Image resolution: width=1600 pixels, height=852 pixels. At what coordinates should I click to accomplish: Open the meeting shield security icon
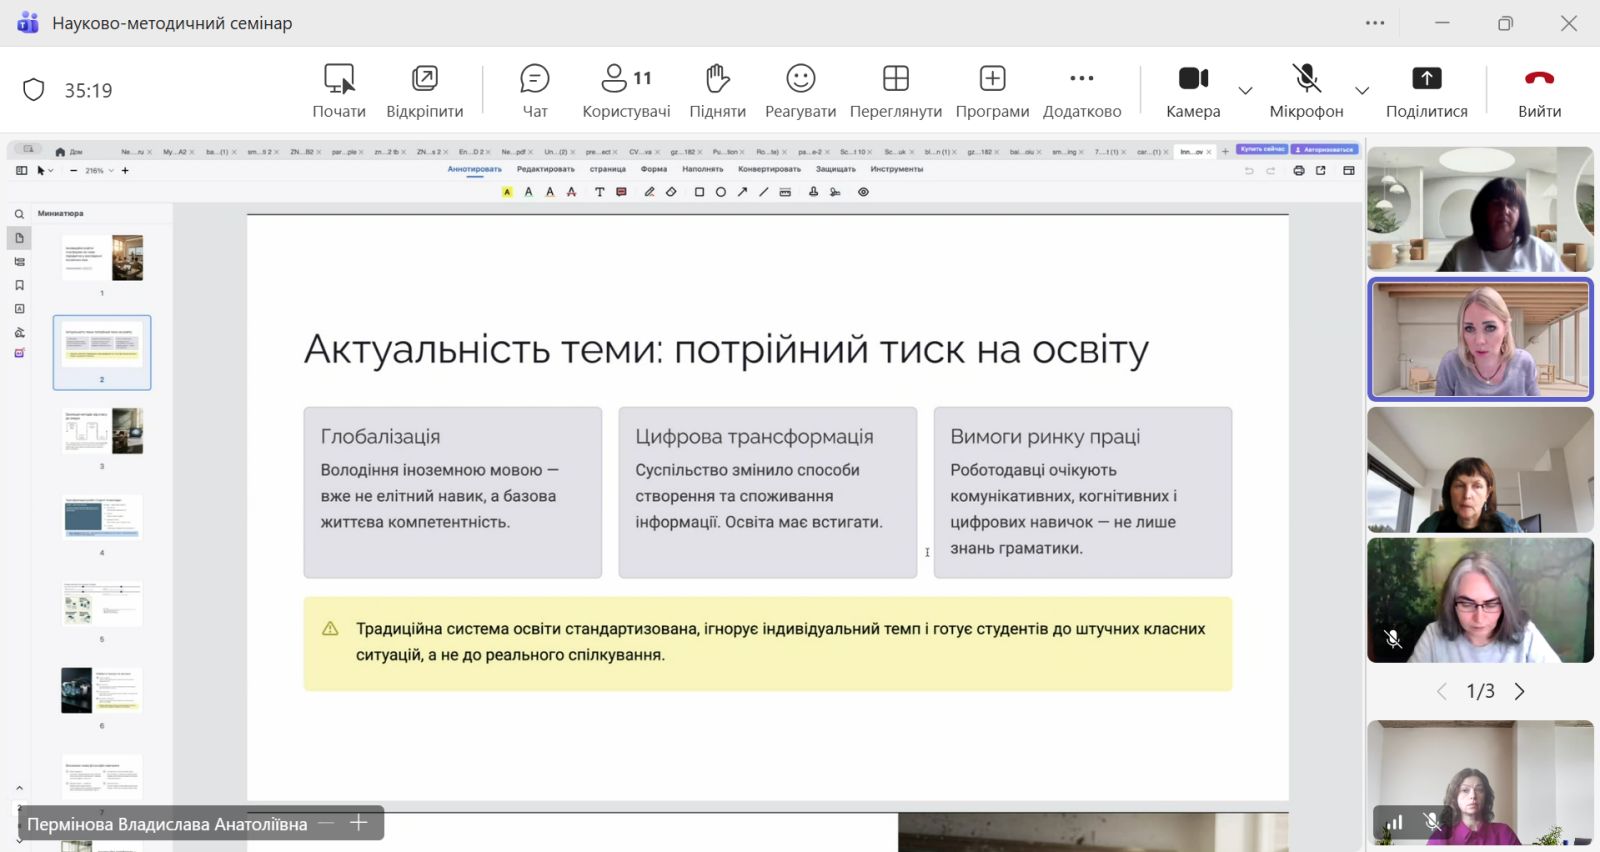pyautogui.click(x=34, y=90)
